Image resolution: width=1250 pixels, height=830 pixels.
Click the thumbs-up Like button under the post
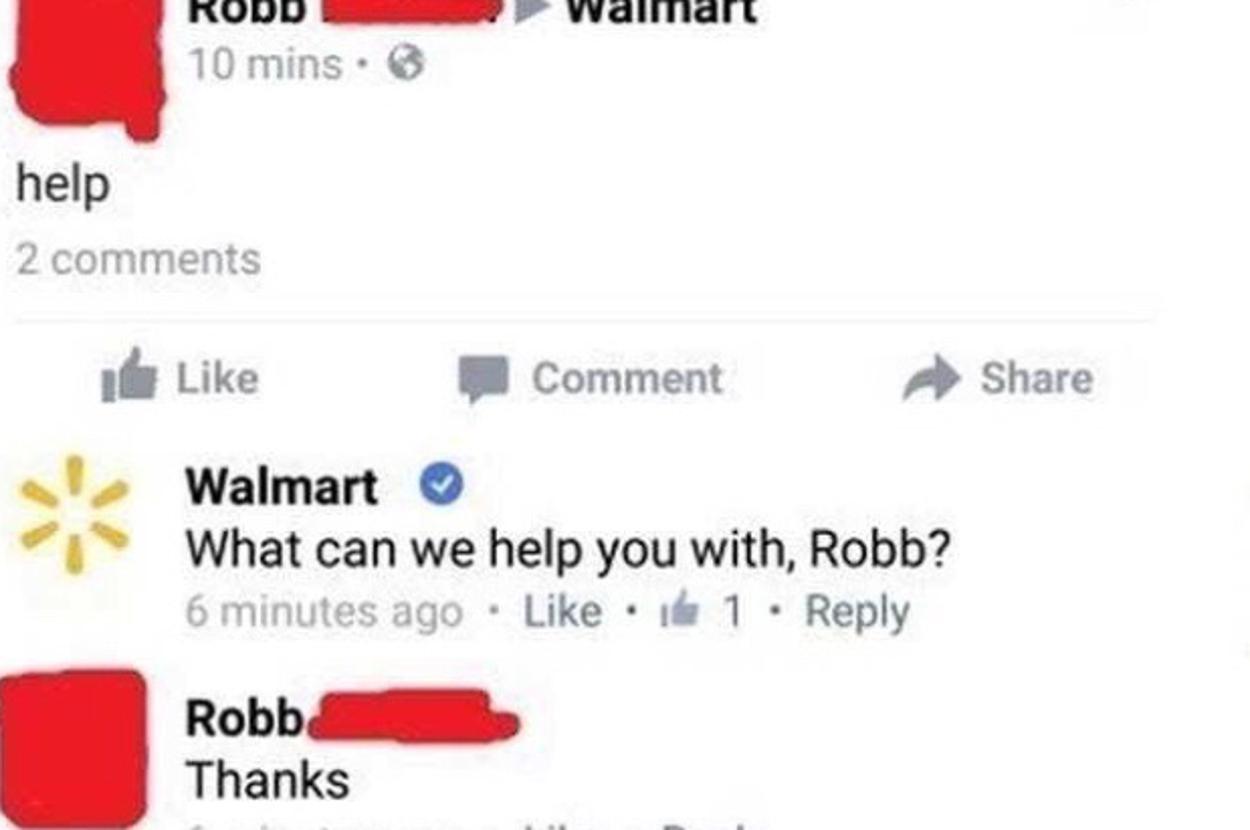180,378
